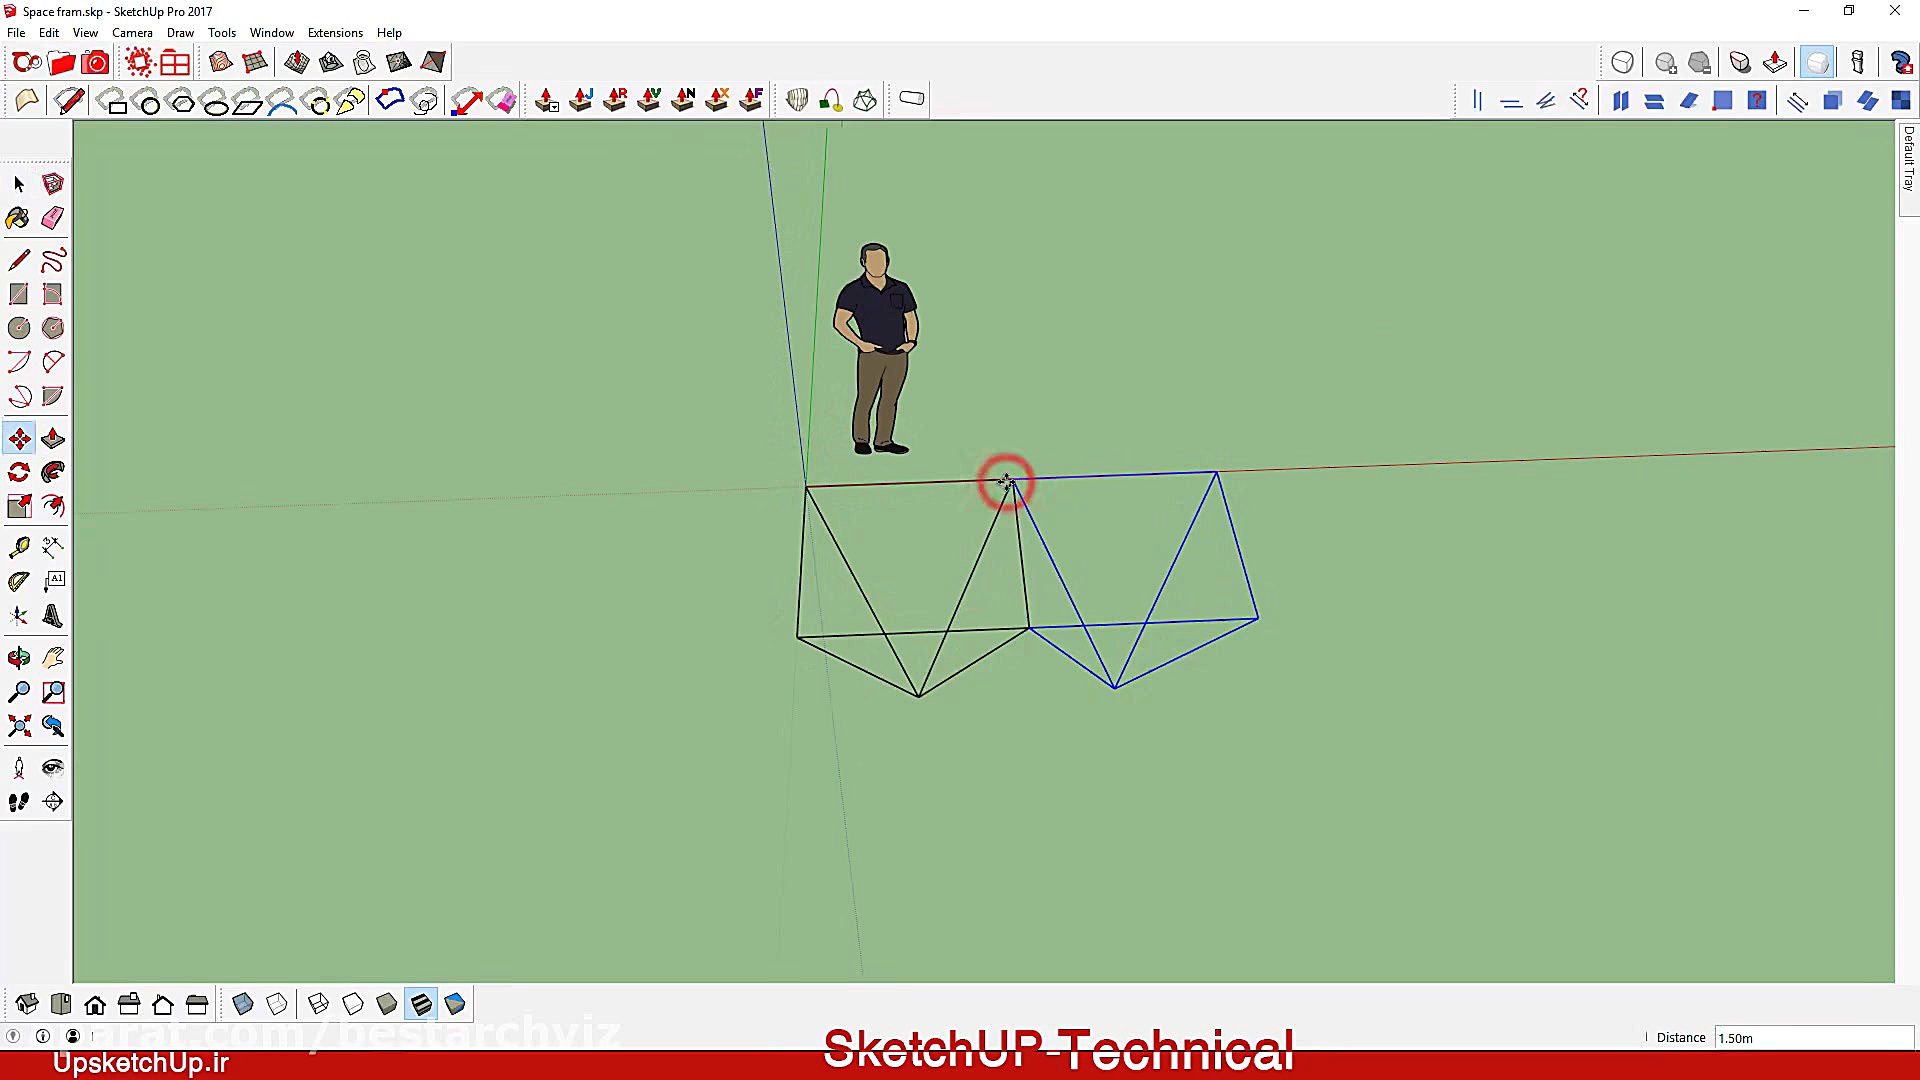Open the Extensions menu
Image resolution: width=1920 pixels, height=1080 pixels.
point(335,33)
